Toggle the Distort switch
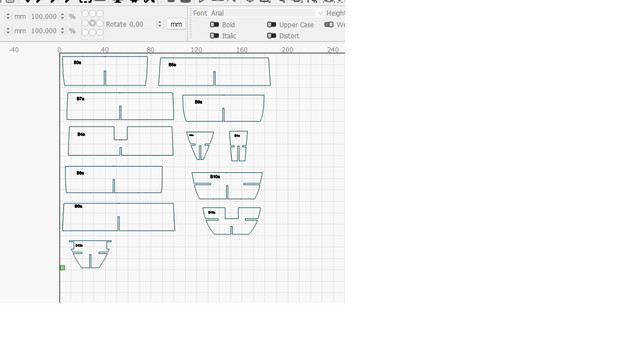The width and height of the screenshot is (640, 360). [271, 36]
